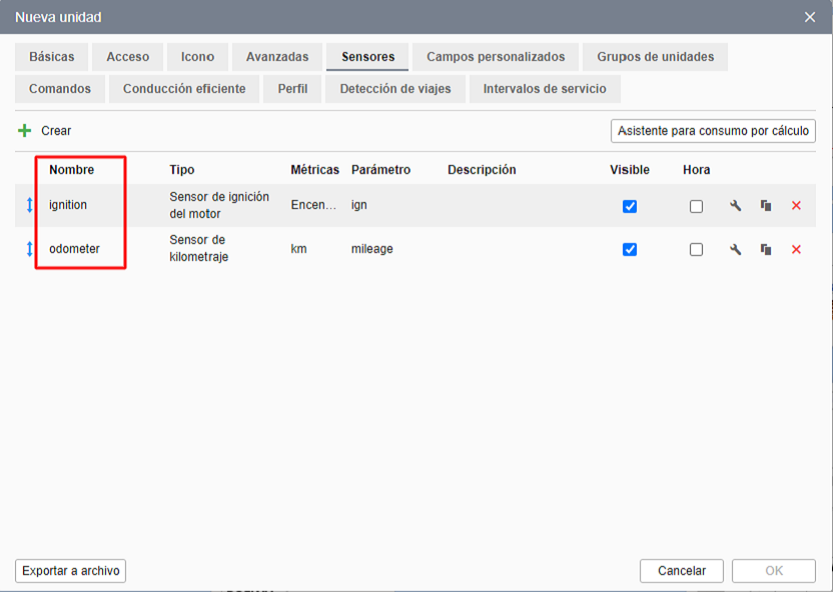Switch to Intervalos de servicio tab
833x592 pixels.
coord(545,89)
